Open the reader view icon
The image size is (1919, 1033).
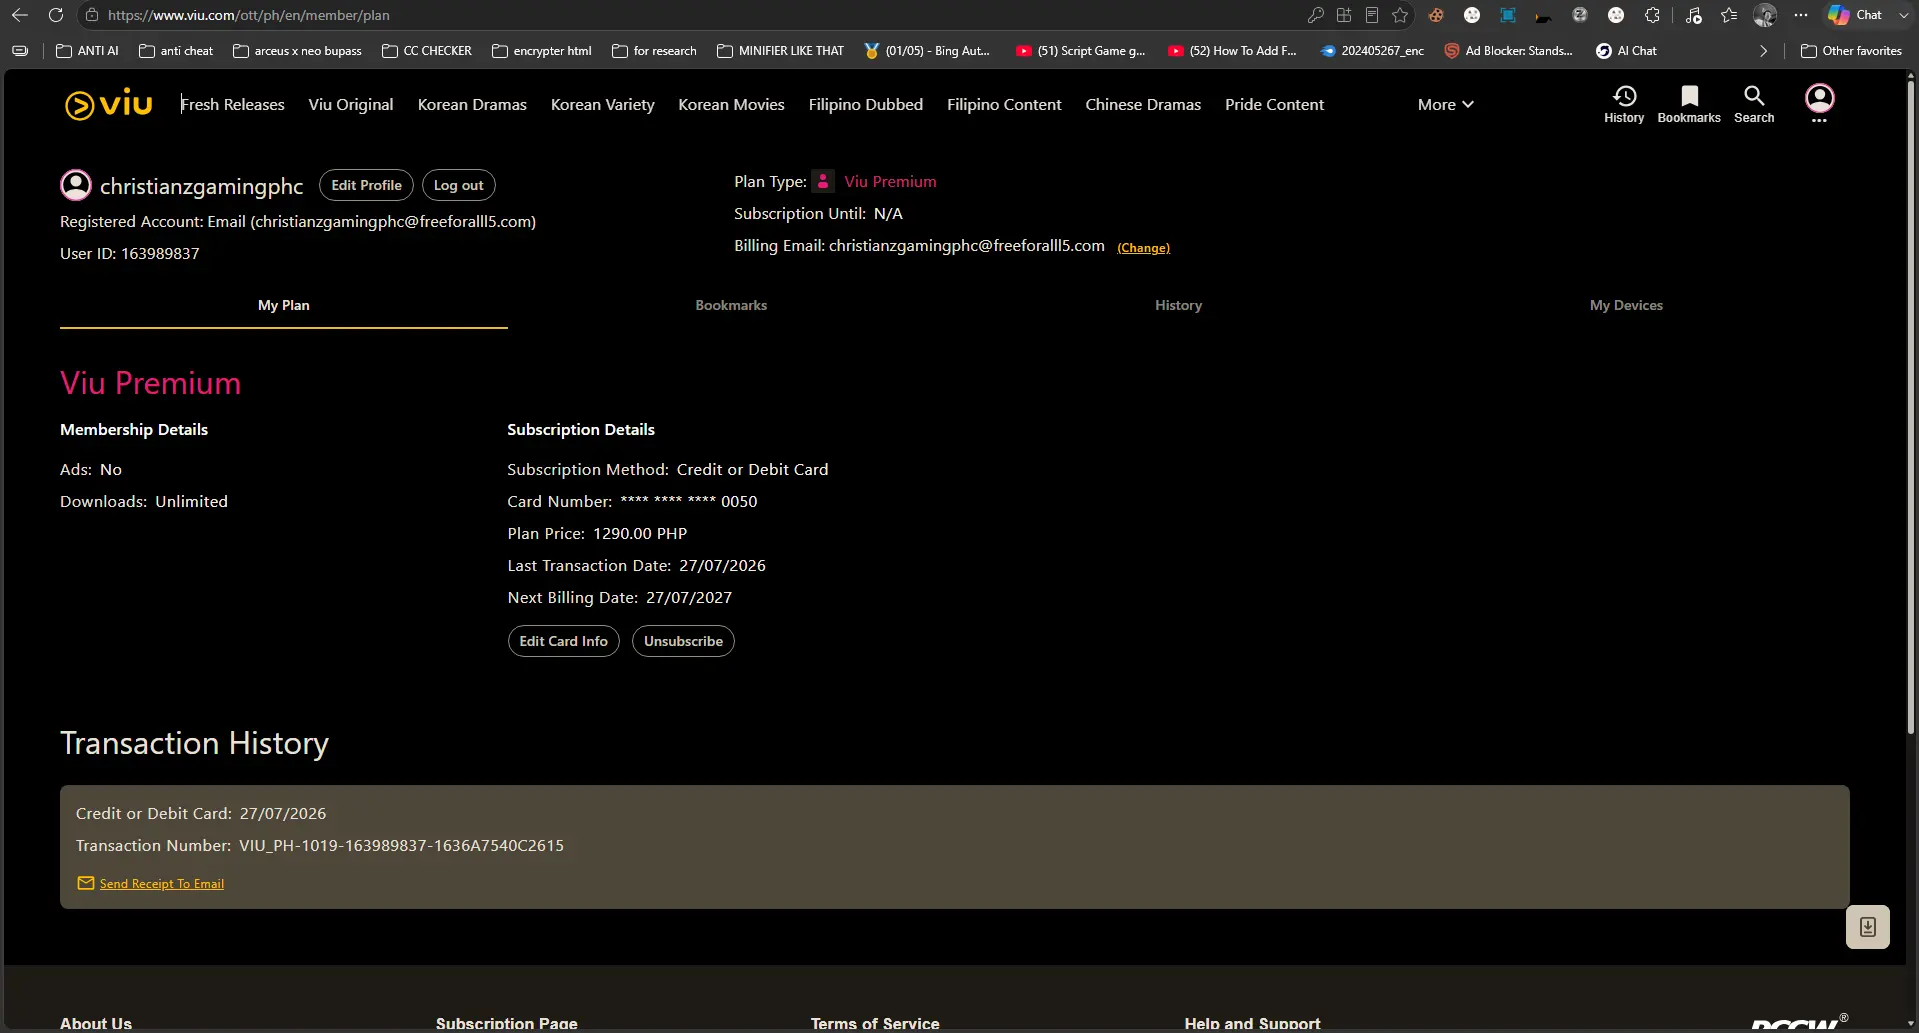point(1372,15)
